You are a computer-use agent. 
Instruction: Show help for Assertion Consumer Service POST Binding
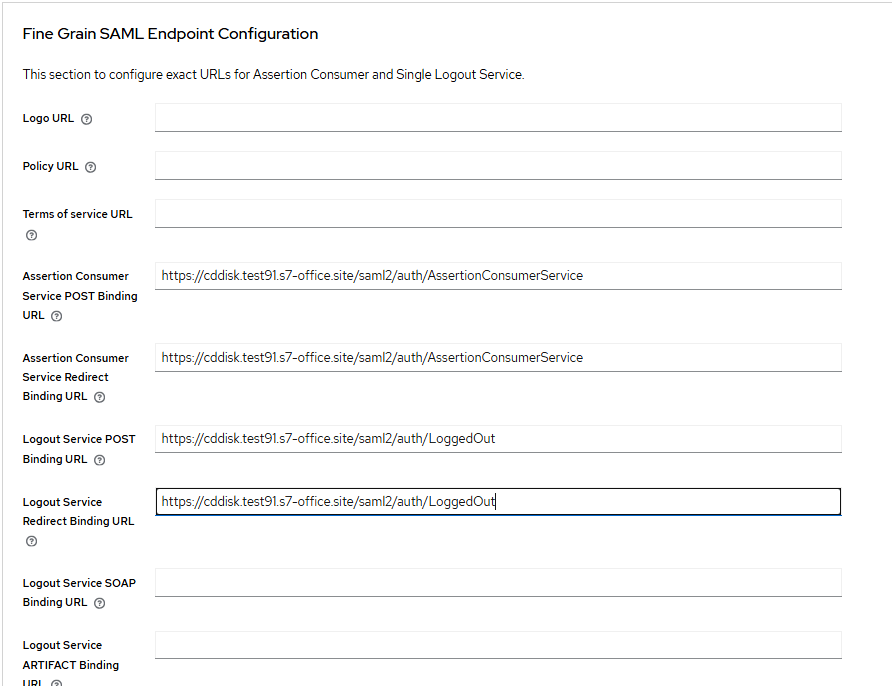click(x=56, y=316)
